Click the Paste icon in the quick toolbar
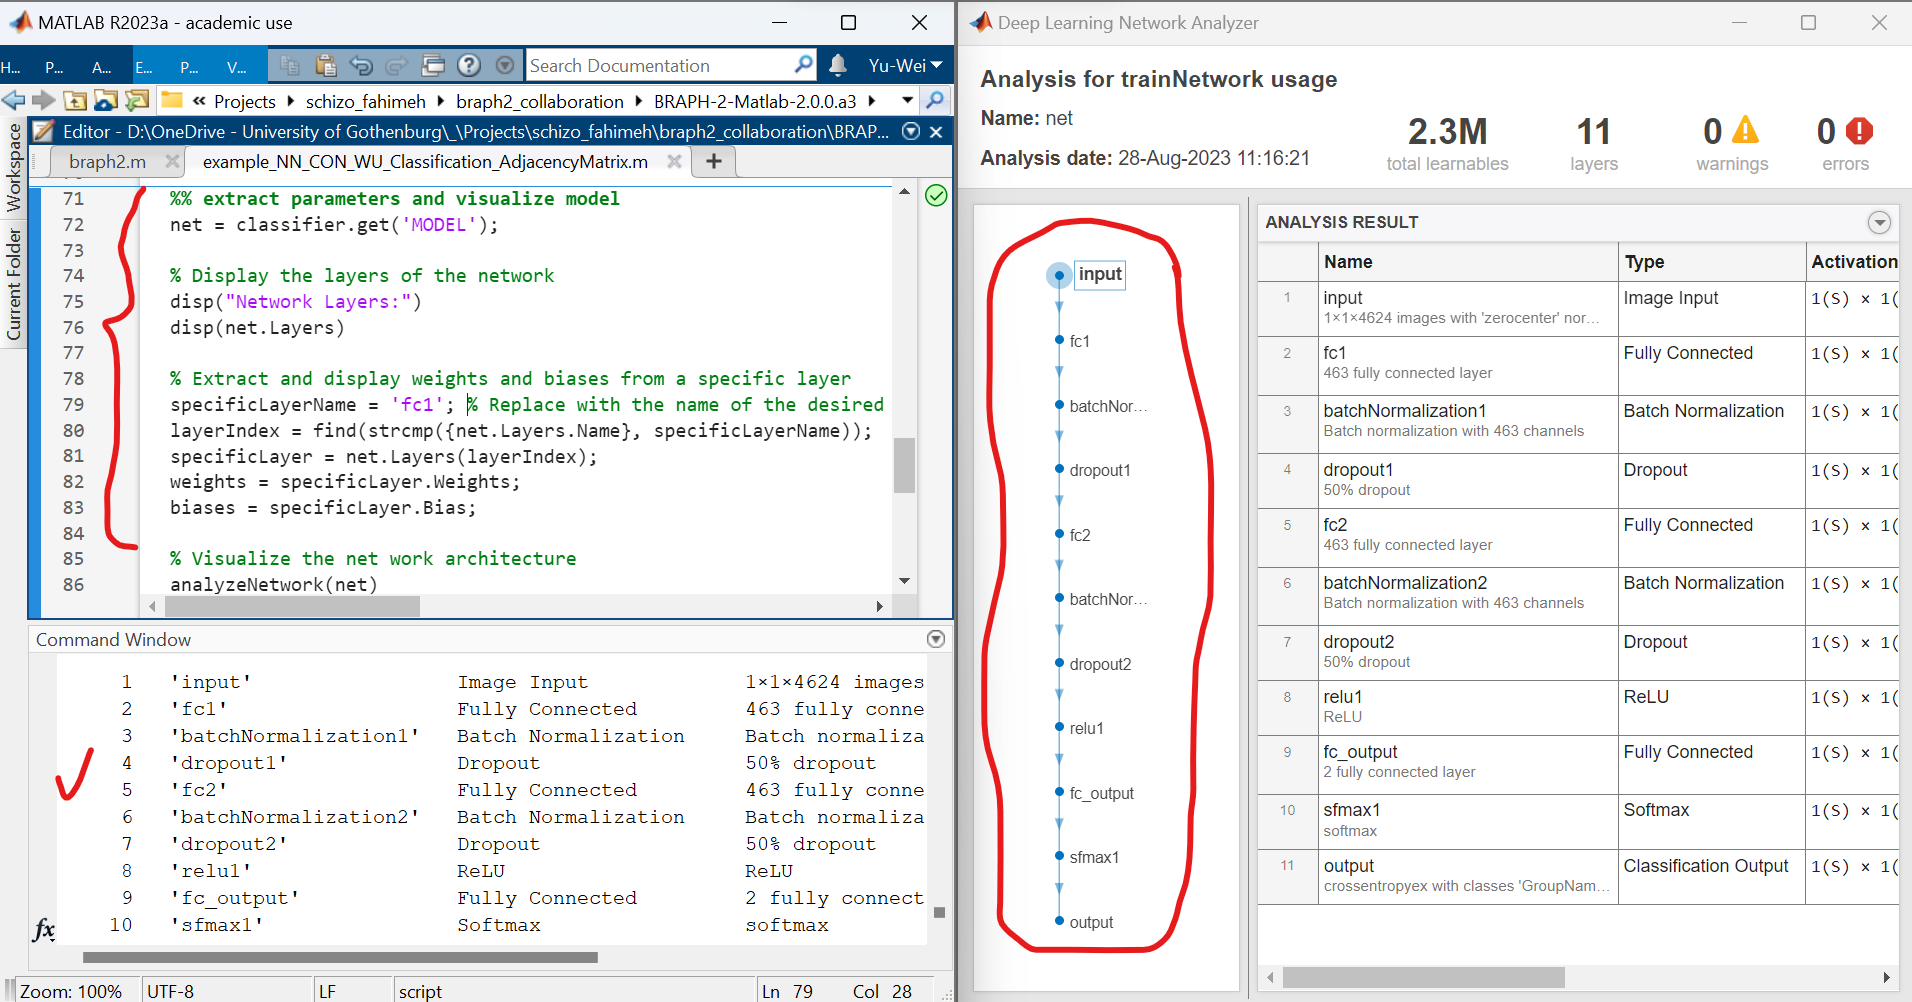The width and height of the screenshot is (1912, 1002). 325,66
